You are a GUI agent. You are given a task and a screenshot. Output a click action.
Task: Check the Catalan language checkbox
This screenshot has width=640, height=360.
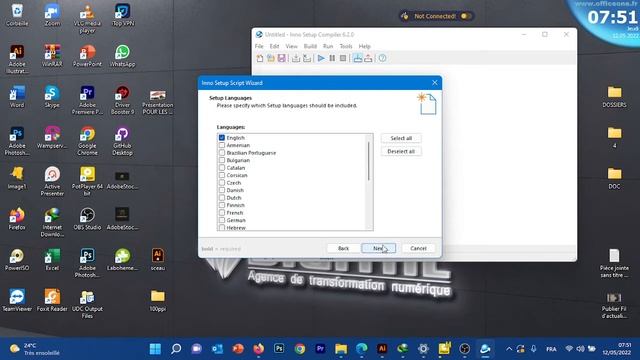click(x=222, y=167)
